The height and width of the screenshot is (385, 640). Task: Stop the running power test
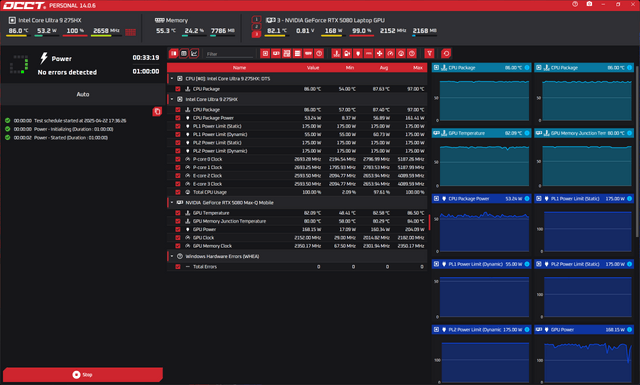point(82,374)
